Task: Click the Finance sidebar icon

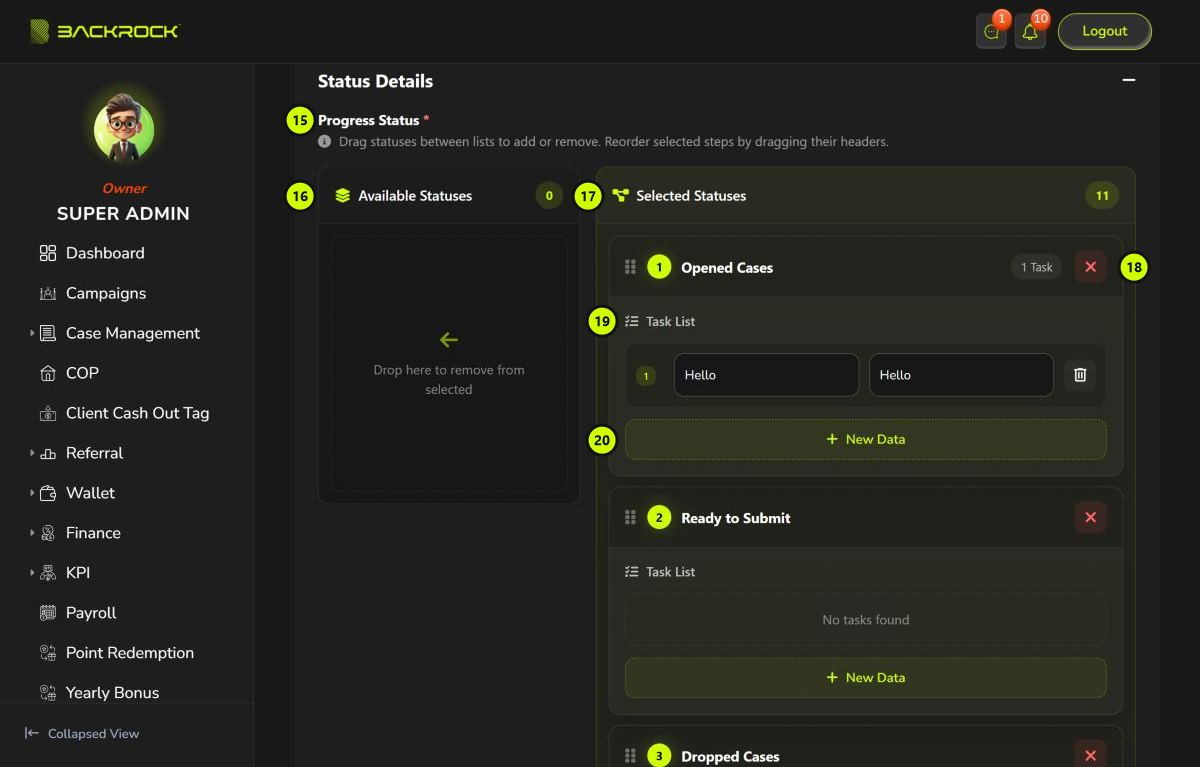Action: (x=48, y=533)
